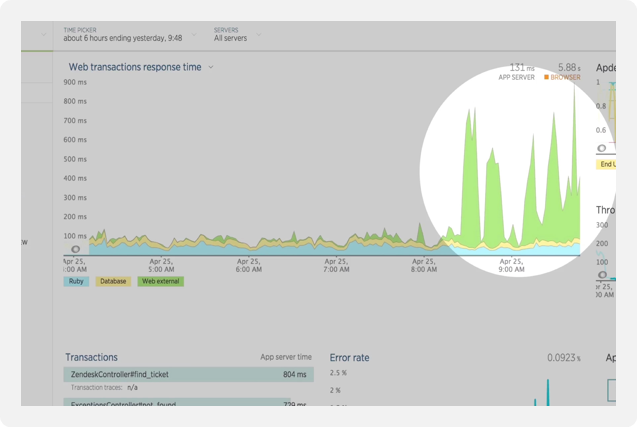Toggle the Ruby legend series
The image size is (637, 427).
coord(76,281)
